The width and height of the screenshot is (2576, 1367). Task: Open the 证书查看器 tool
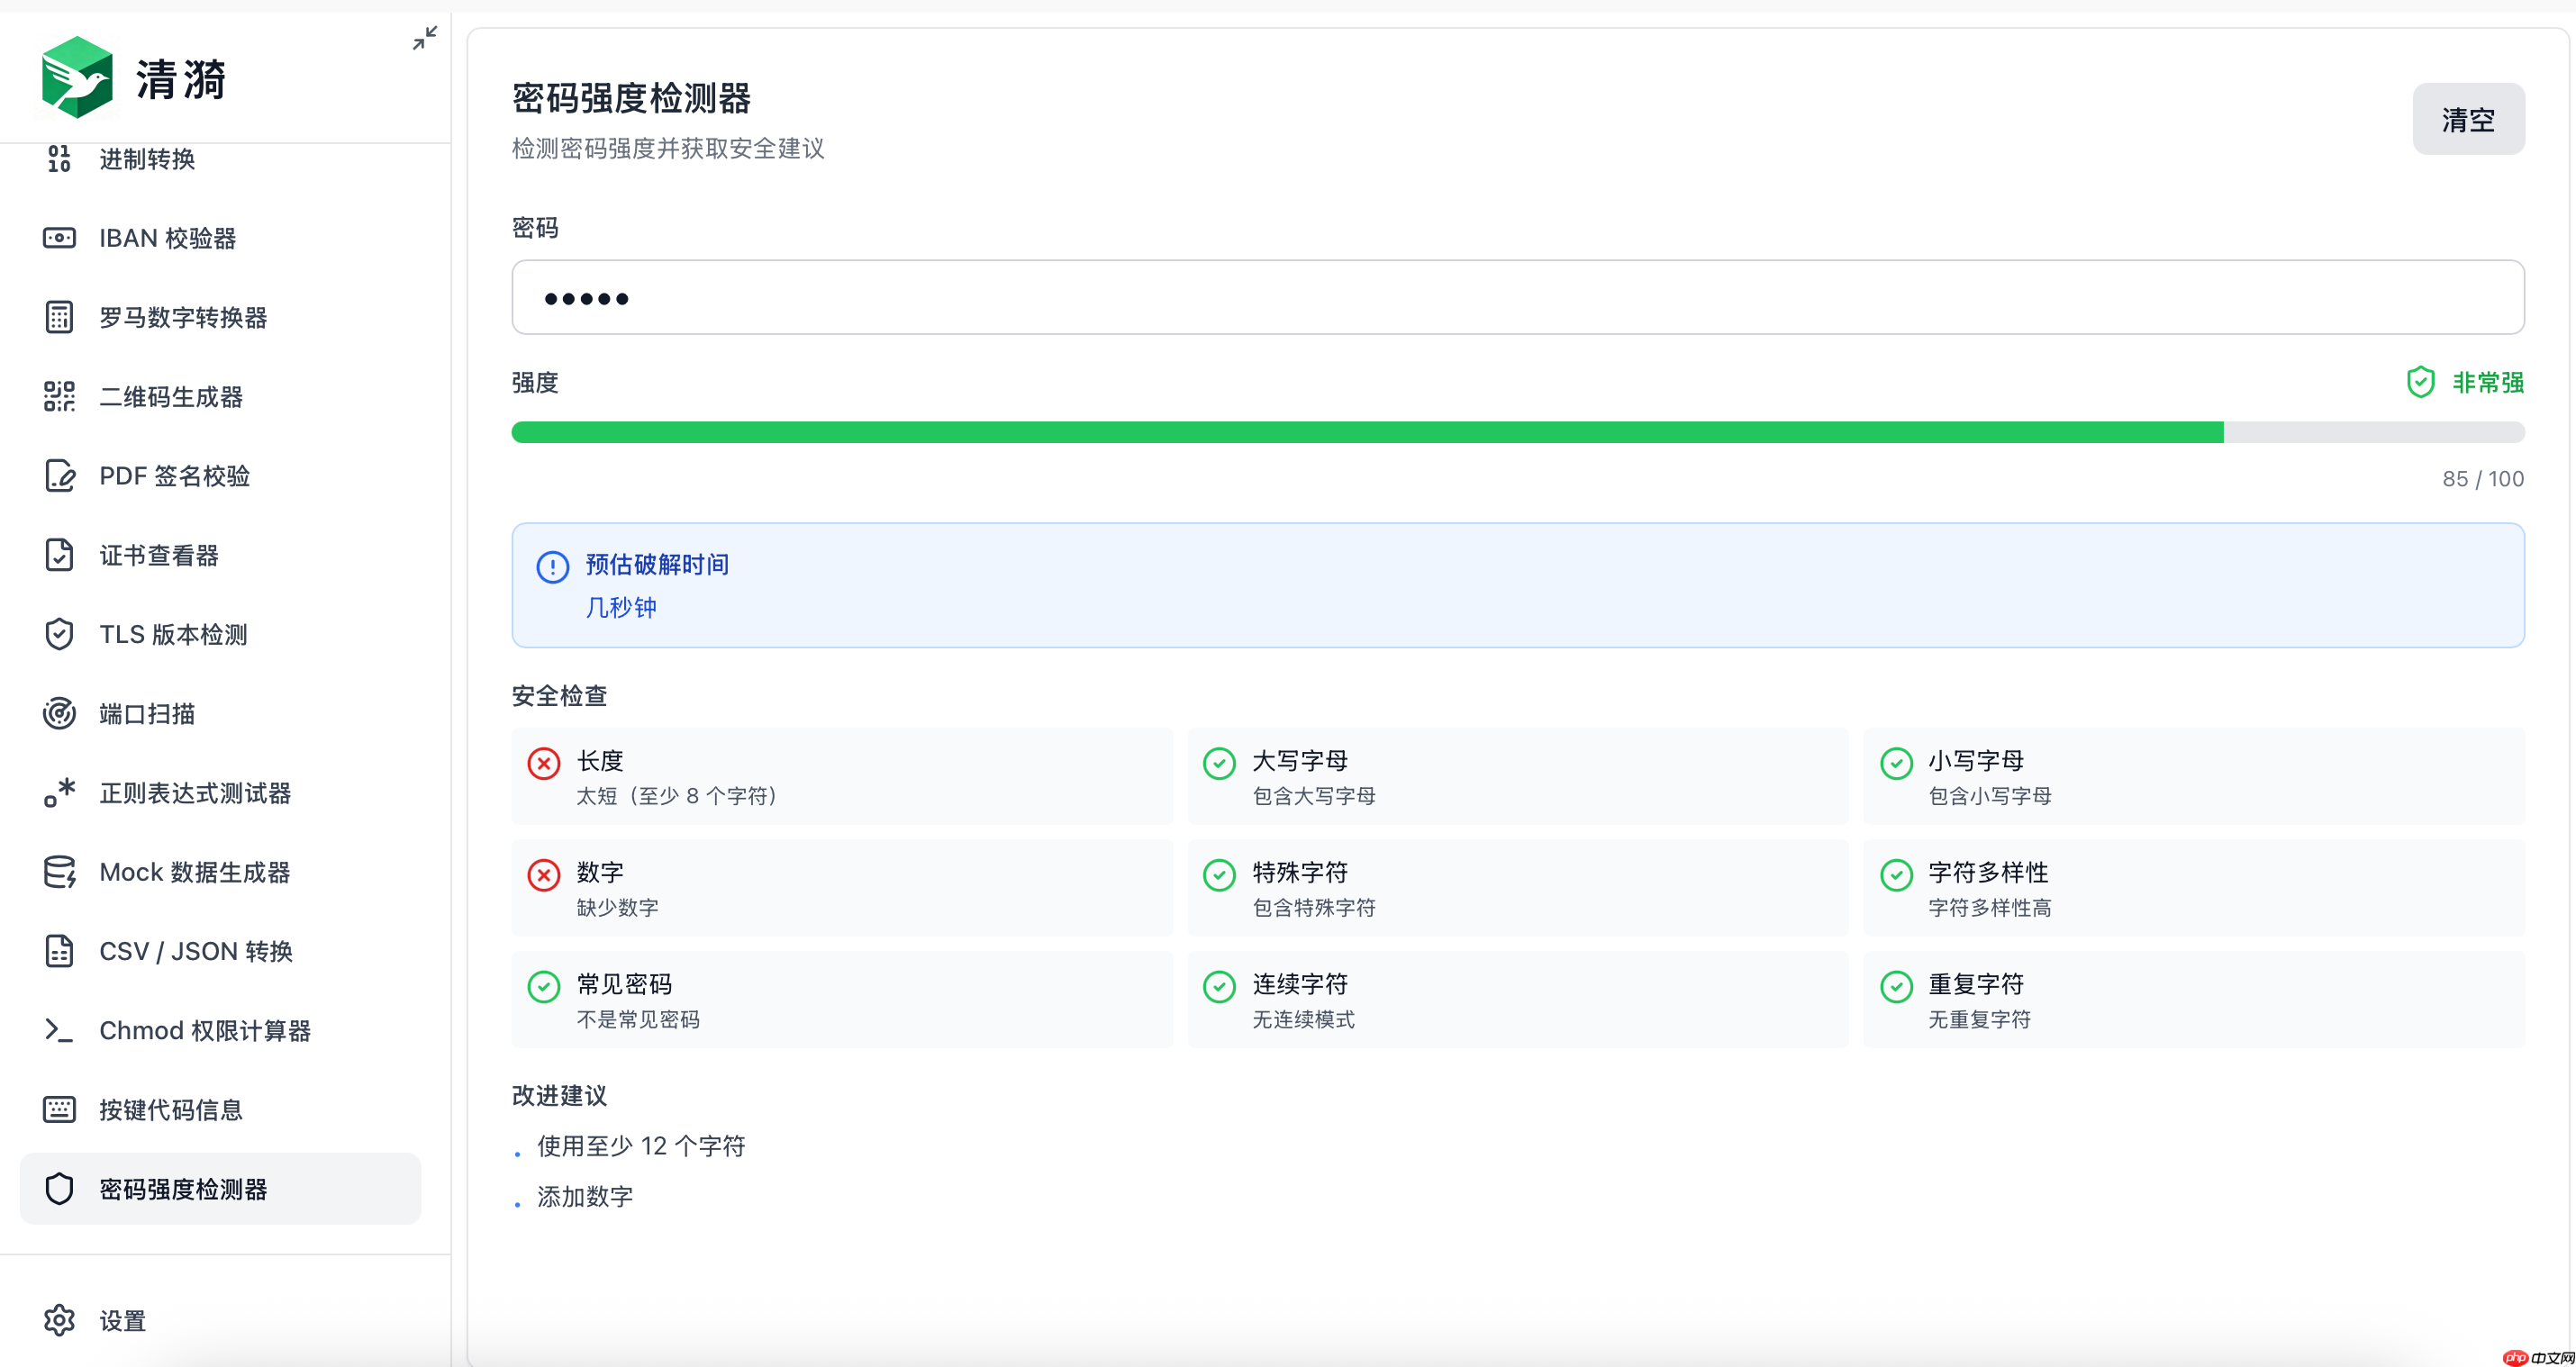click(159, 555)
